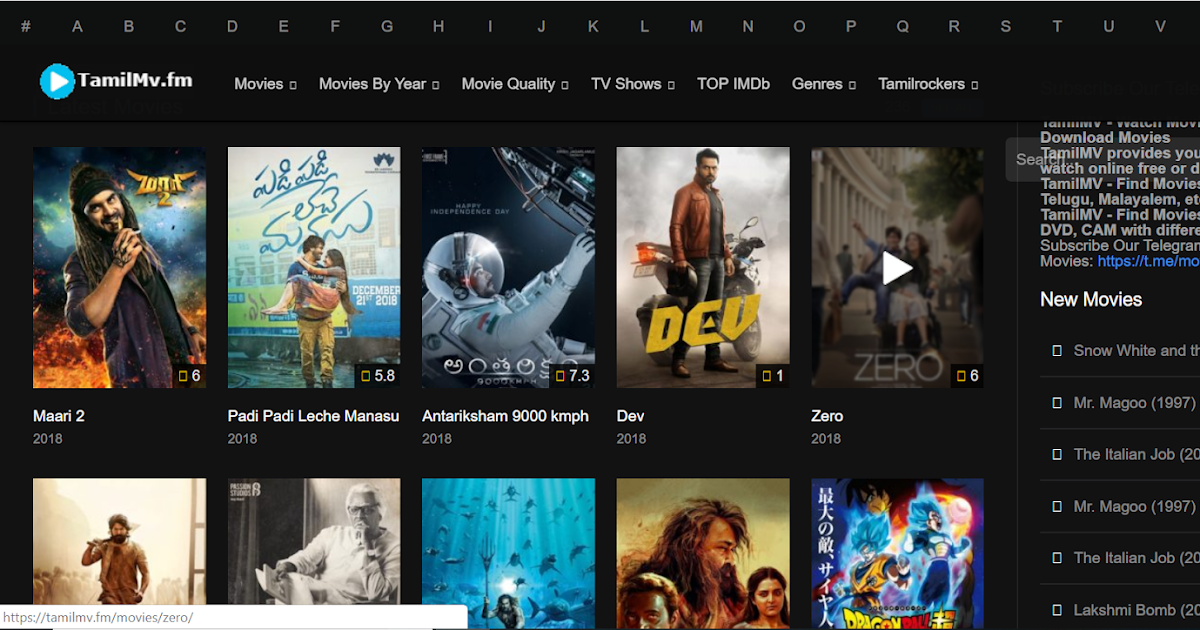Filter titles by letter M
The image size is (1200, 630).
click(x=696, y=26)
